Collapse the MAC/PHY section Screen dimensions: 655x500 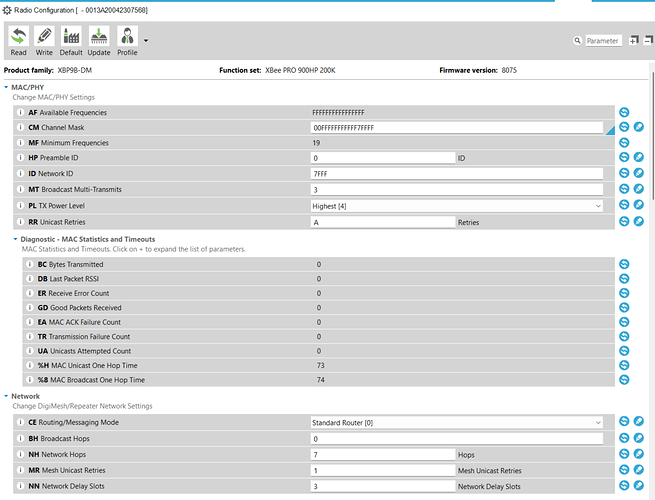point(6,88)
